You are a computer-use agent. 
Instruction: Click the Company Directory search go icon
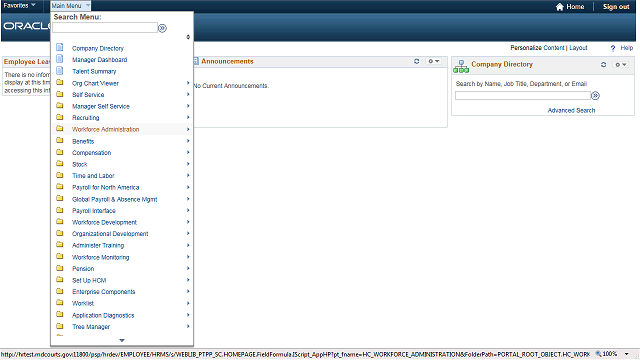(x=596, y=96)
